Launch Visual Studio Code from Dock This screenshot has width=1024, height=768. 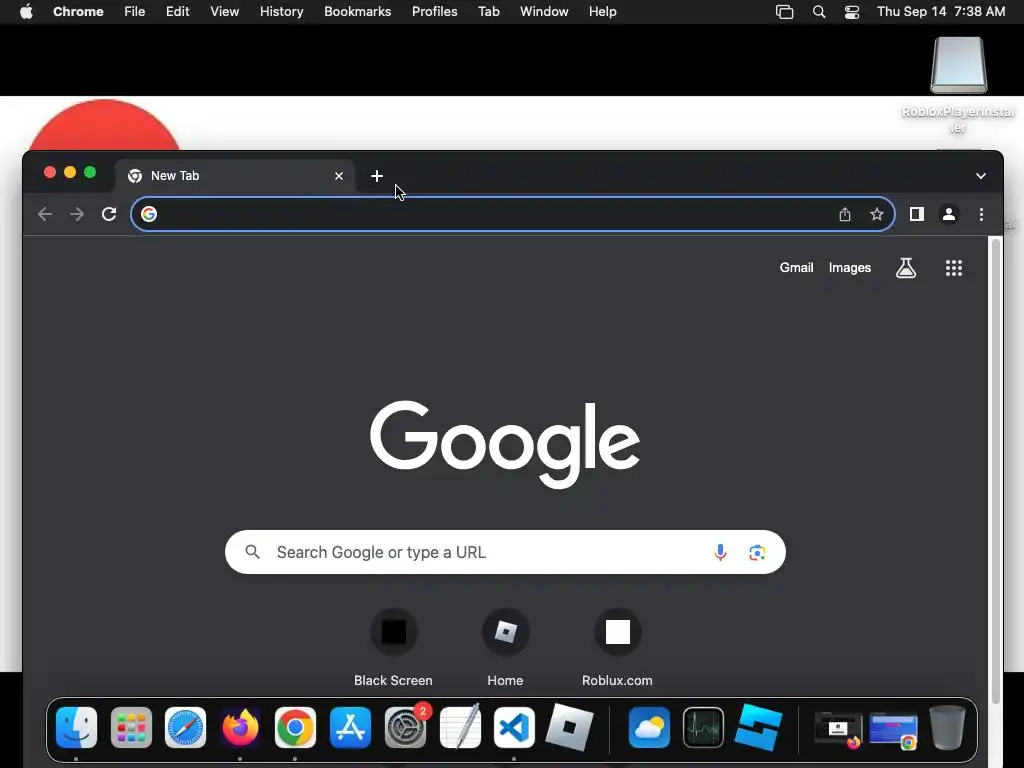(515, 728)
